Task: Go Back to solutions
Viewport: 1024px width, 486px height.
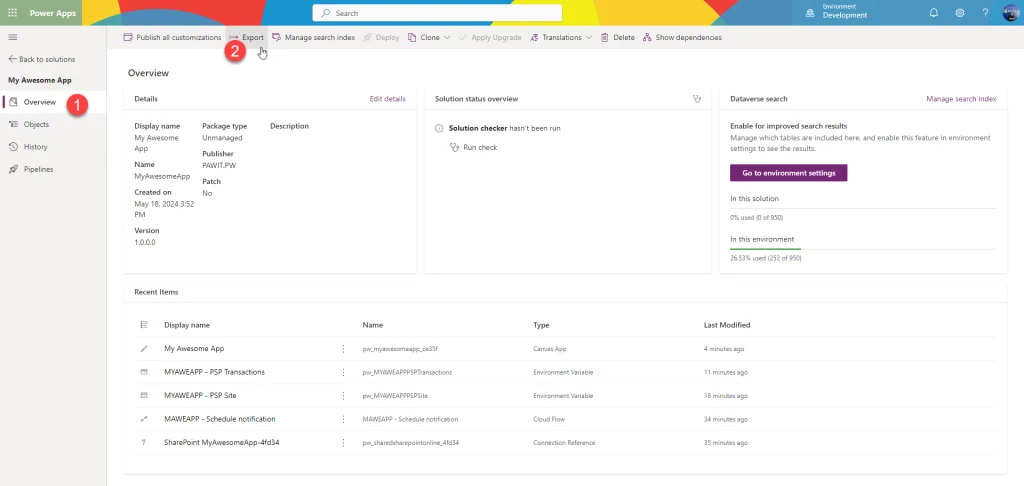Action: 42,59
